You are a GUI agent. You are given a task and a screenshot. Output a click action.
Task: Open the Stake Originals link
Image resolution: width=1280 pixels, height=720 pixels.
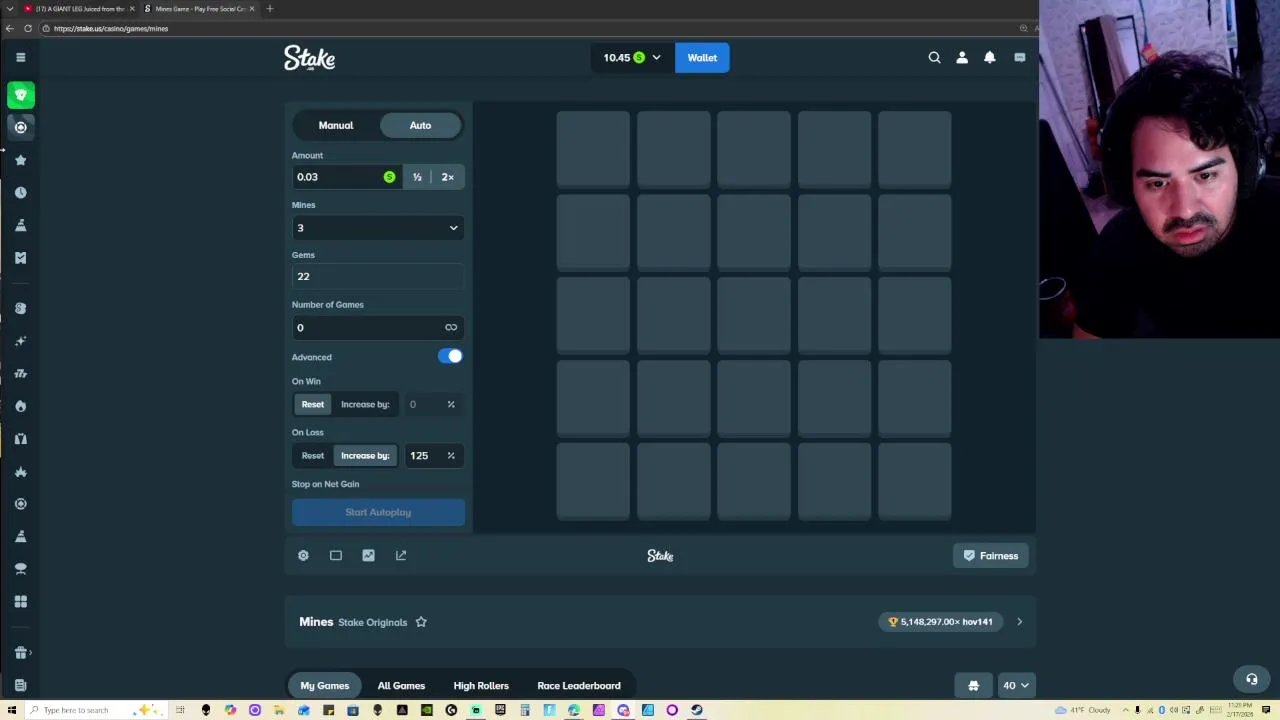[x=372, y=622]
